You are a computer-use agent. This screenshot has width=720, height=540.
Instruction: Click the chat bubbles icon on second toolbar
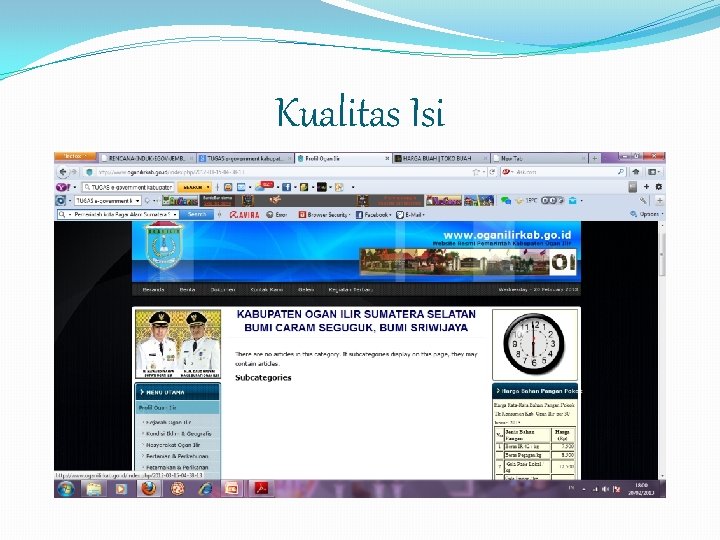point(506,200)
